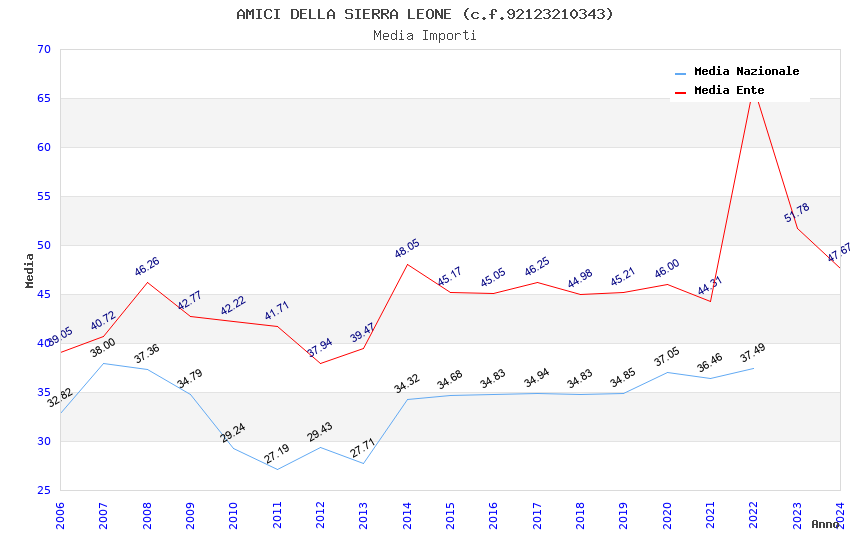
Task: Click the y-axis tick value 45
Action: [x=42, y=294]
